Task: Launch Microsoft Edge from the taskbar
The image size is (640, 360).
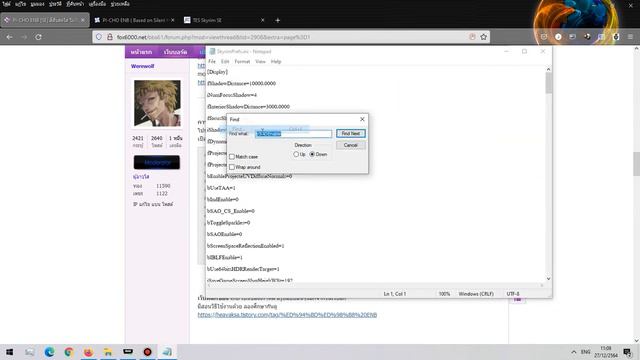Action: (x=49, y=352)
